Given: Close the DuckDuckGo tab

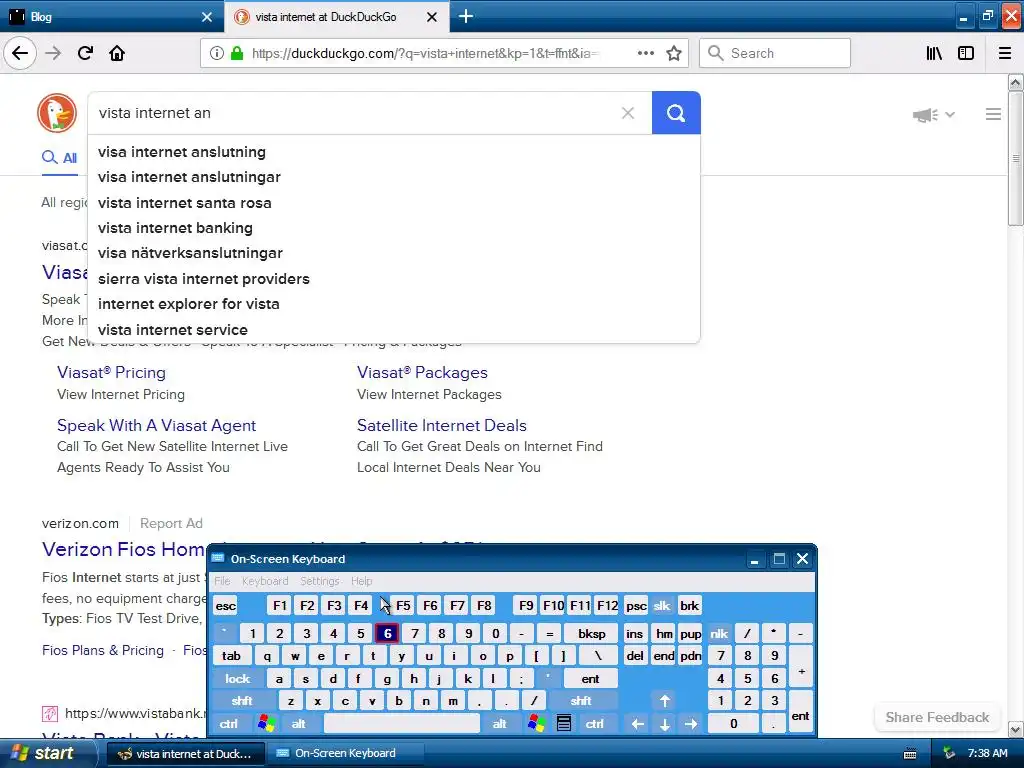Looking at the screenshot, I should point(432,17).
